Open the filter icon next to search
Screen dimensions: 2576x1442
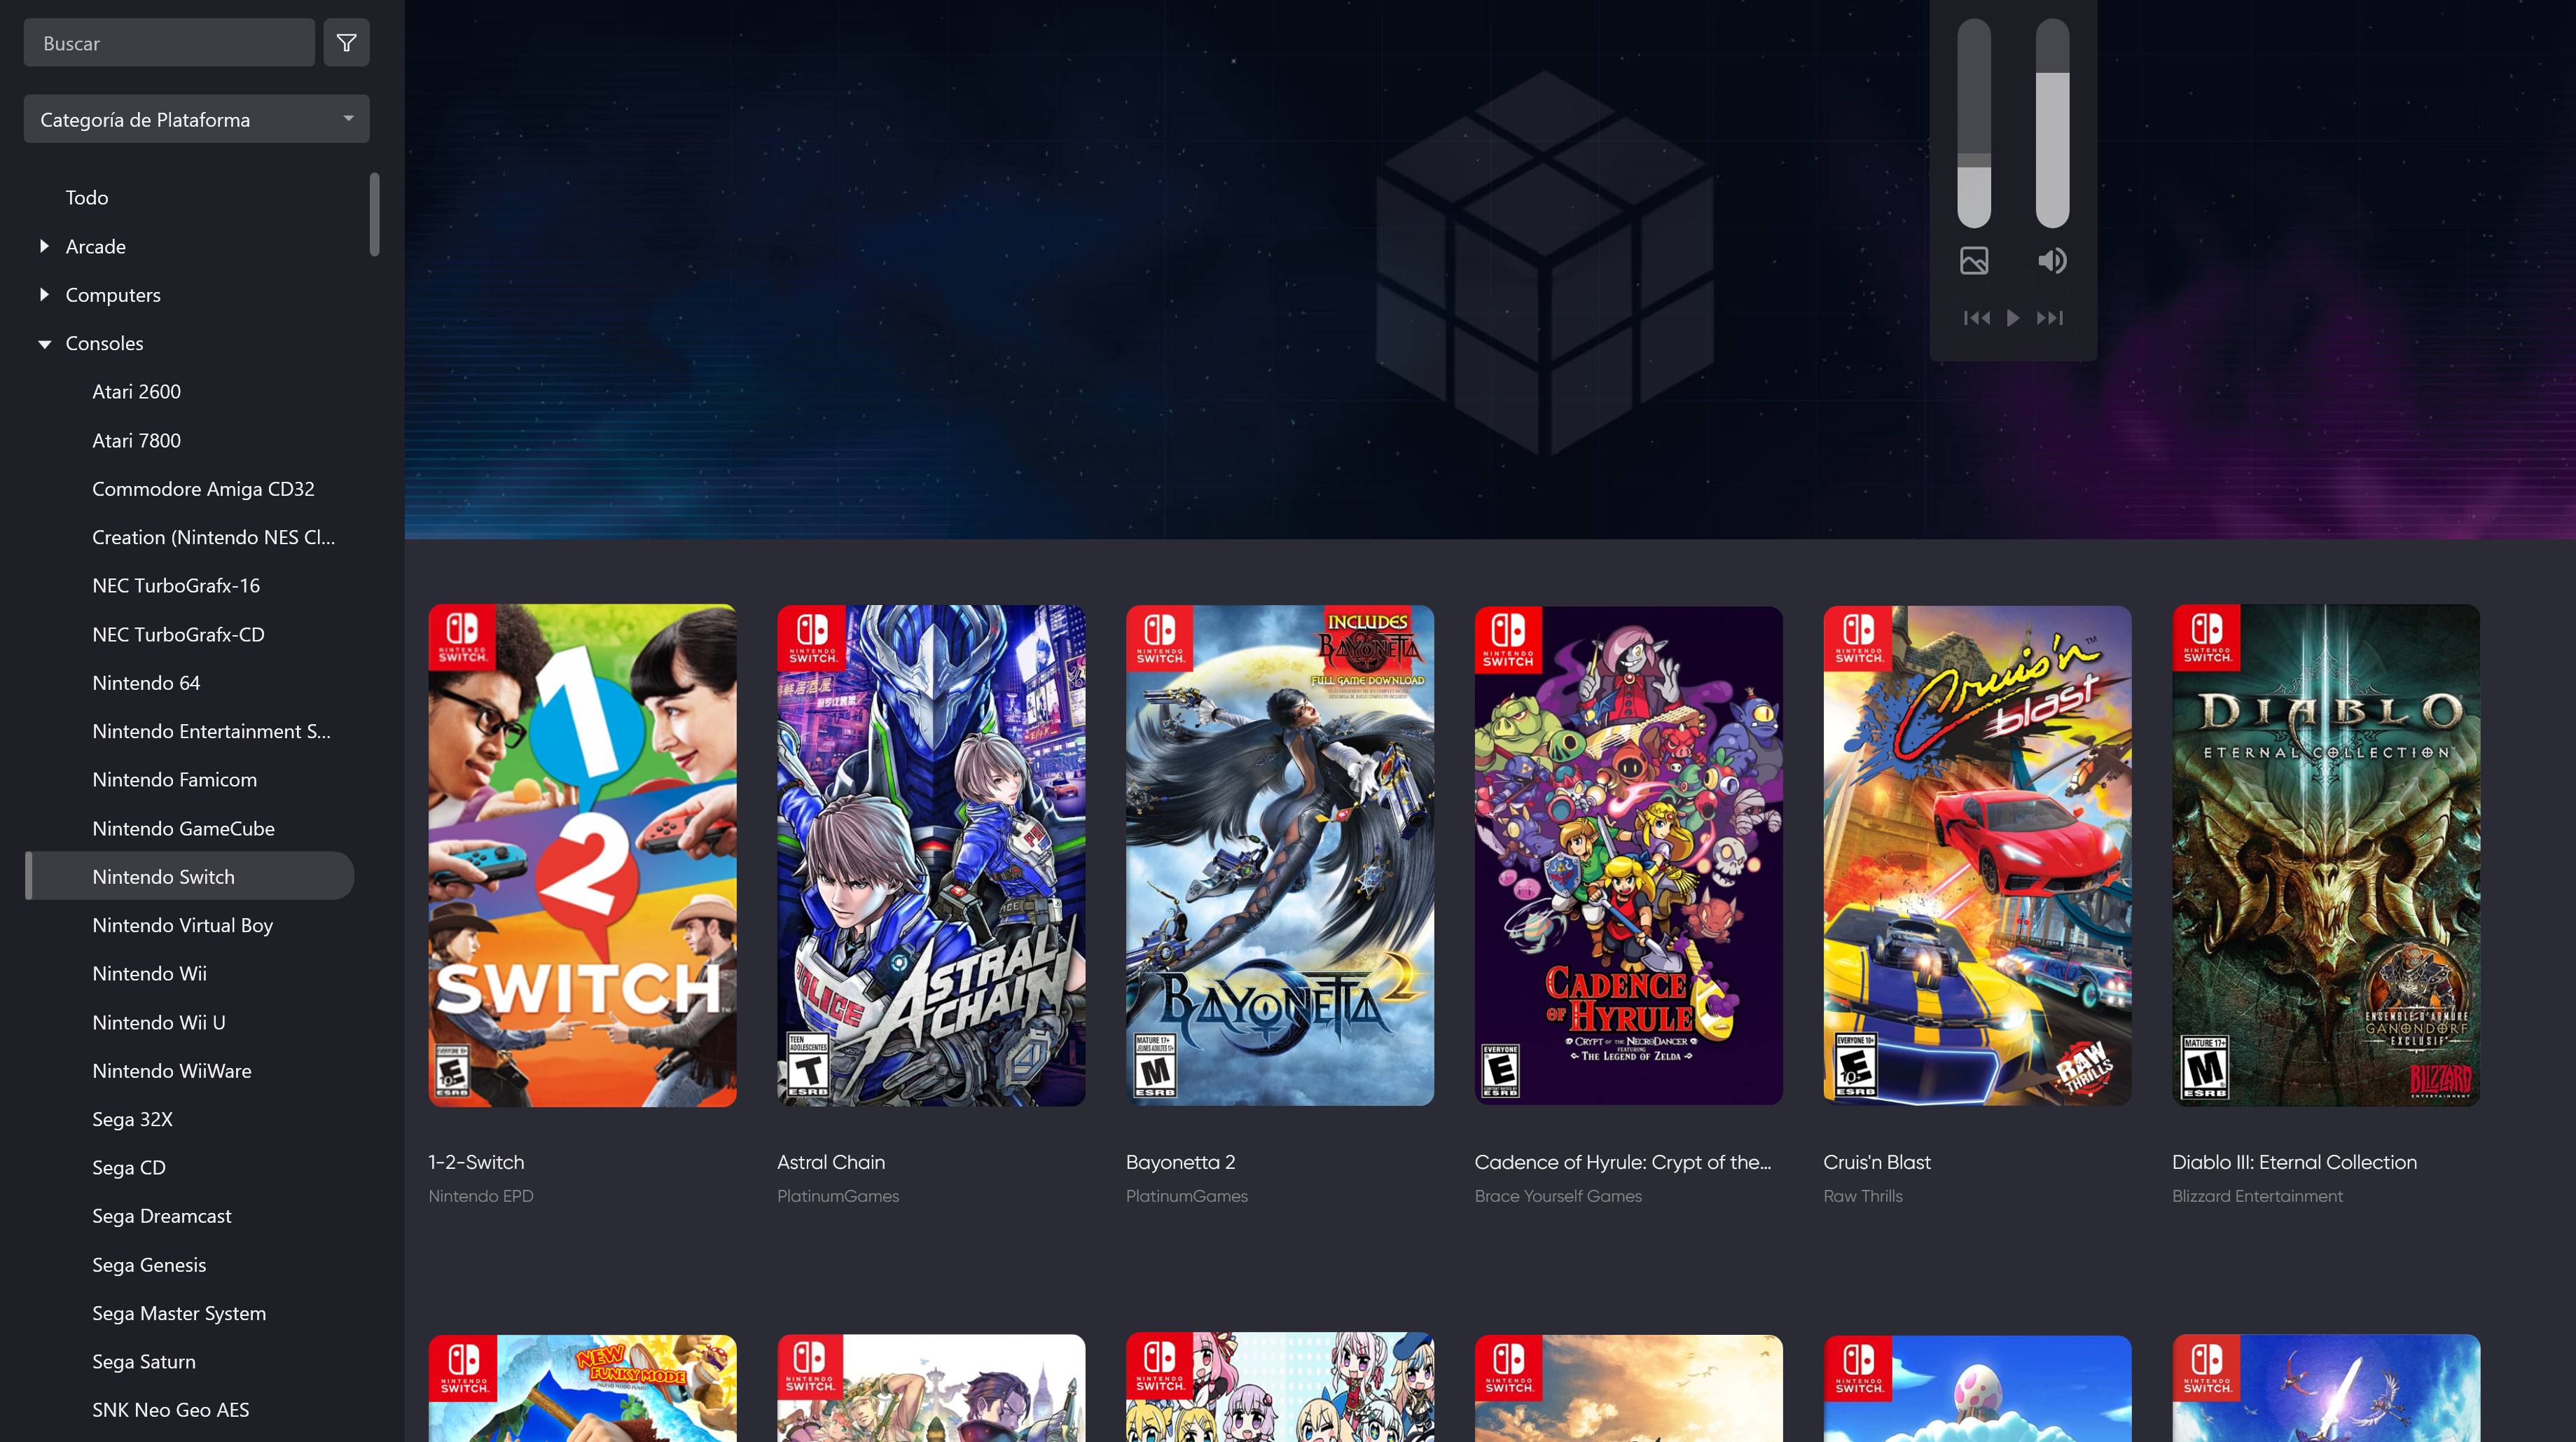(346, 43)
